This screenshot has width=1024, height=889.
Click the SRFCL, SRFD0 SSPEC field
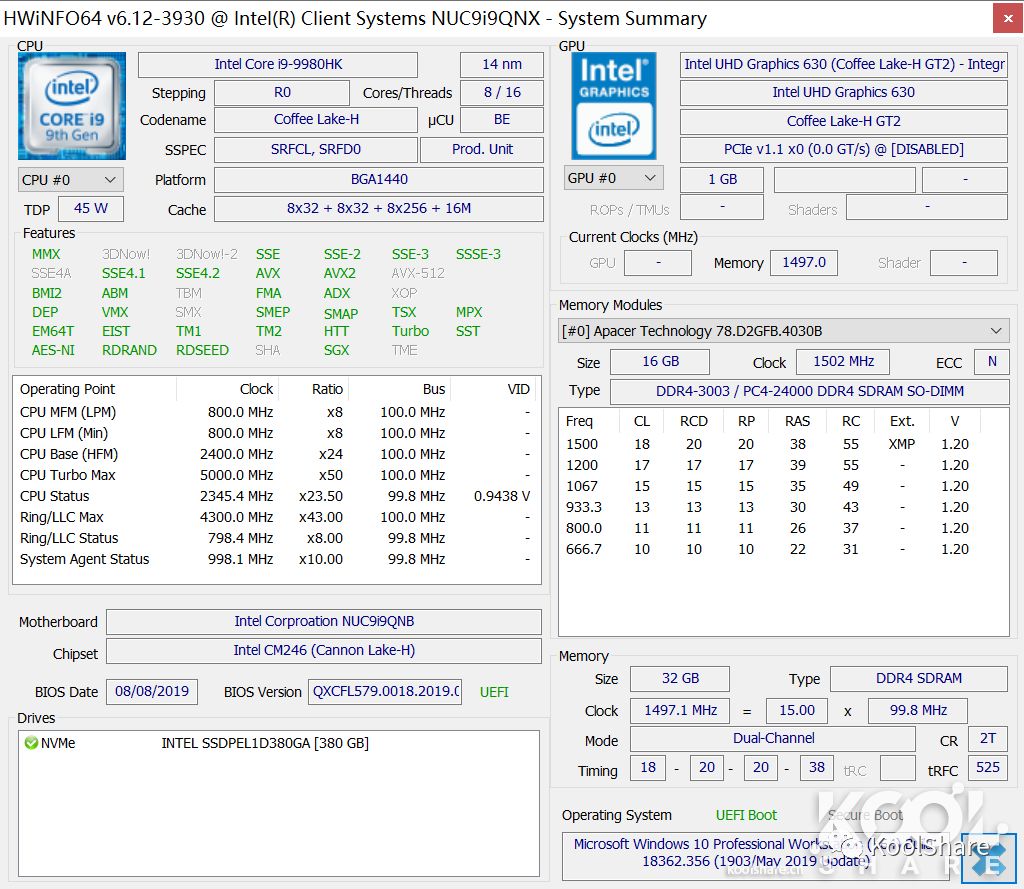click(316, 150)
